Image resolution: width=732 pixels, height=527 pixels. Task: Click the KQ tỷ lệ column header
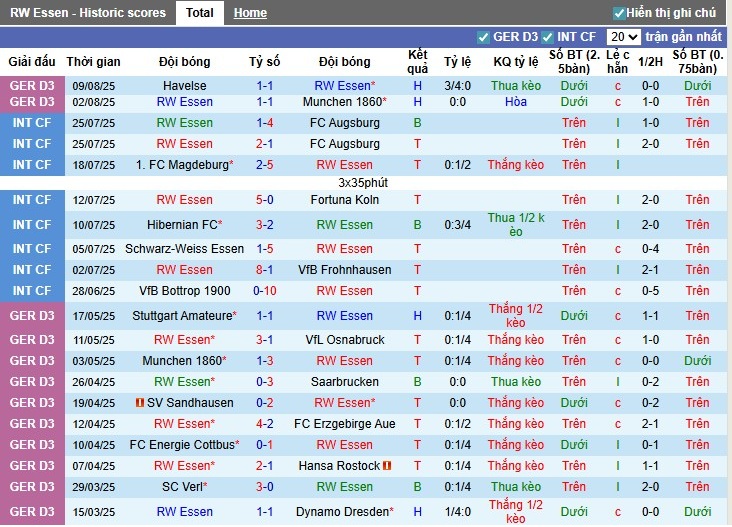(x=516, y=62)
